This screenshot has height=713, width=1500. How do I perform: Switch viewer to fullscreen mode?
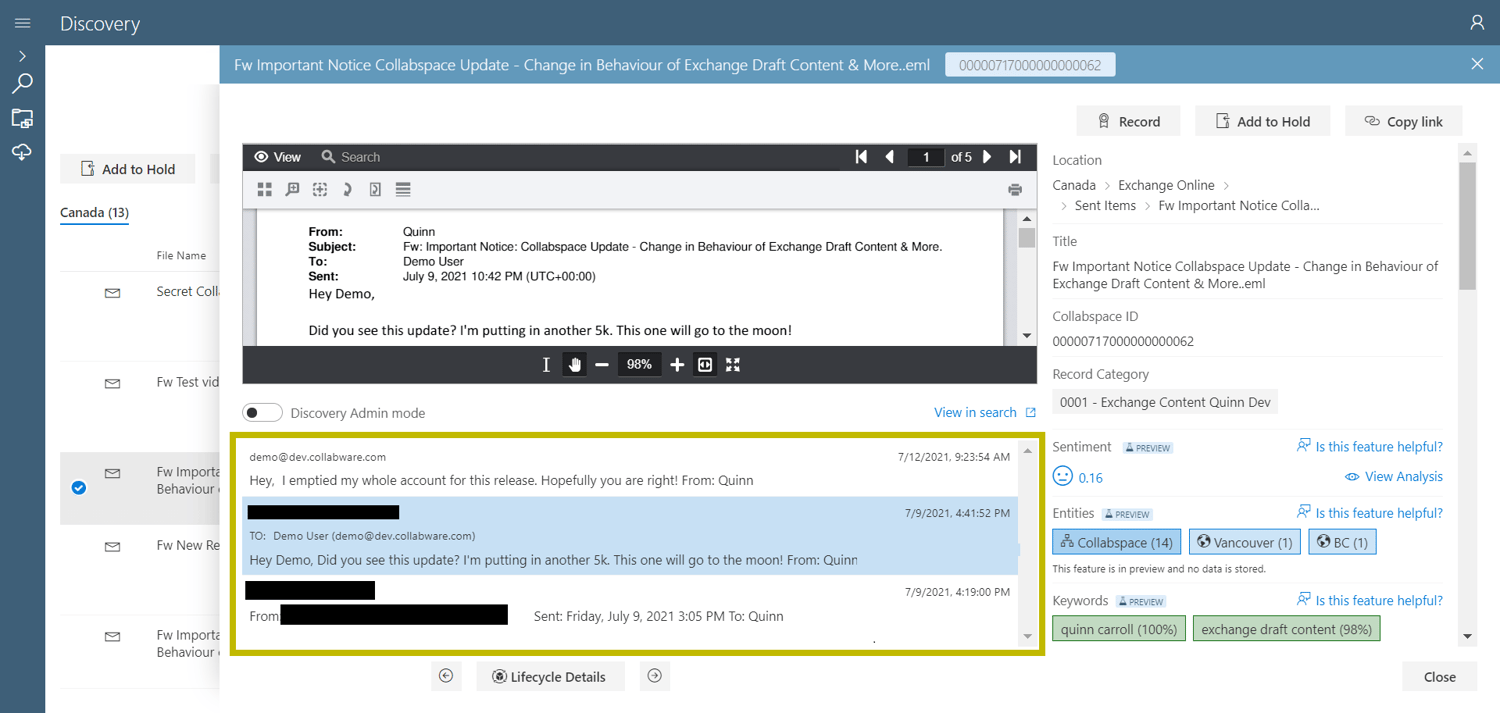pos(733,364)
